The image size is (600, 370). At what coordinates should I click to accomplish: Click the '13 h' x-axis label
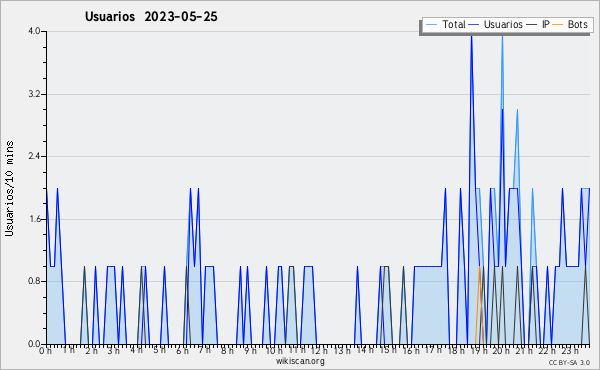[342, 351]
